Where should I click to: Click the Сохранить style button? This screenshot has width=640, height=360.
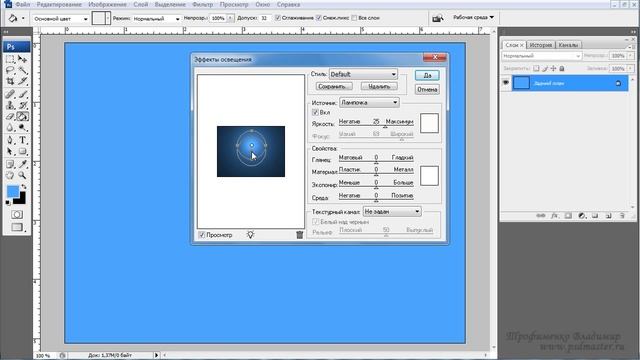tap(334, 87)
